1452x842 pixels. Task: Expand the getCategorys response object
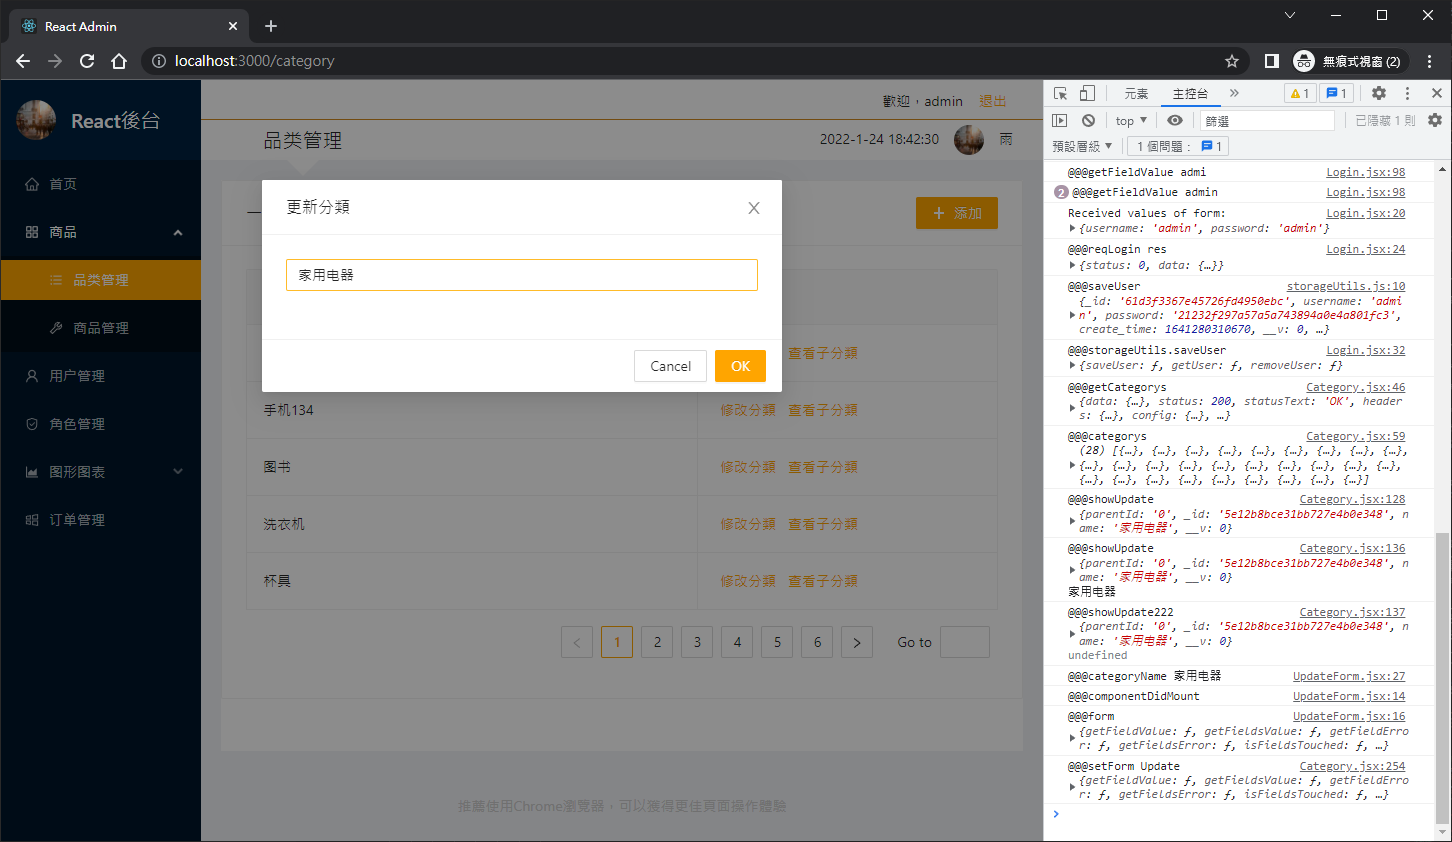[1073, 408]
